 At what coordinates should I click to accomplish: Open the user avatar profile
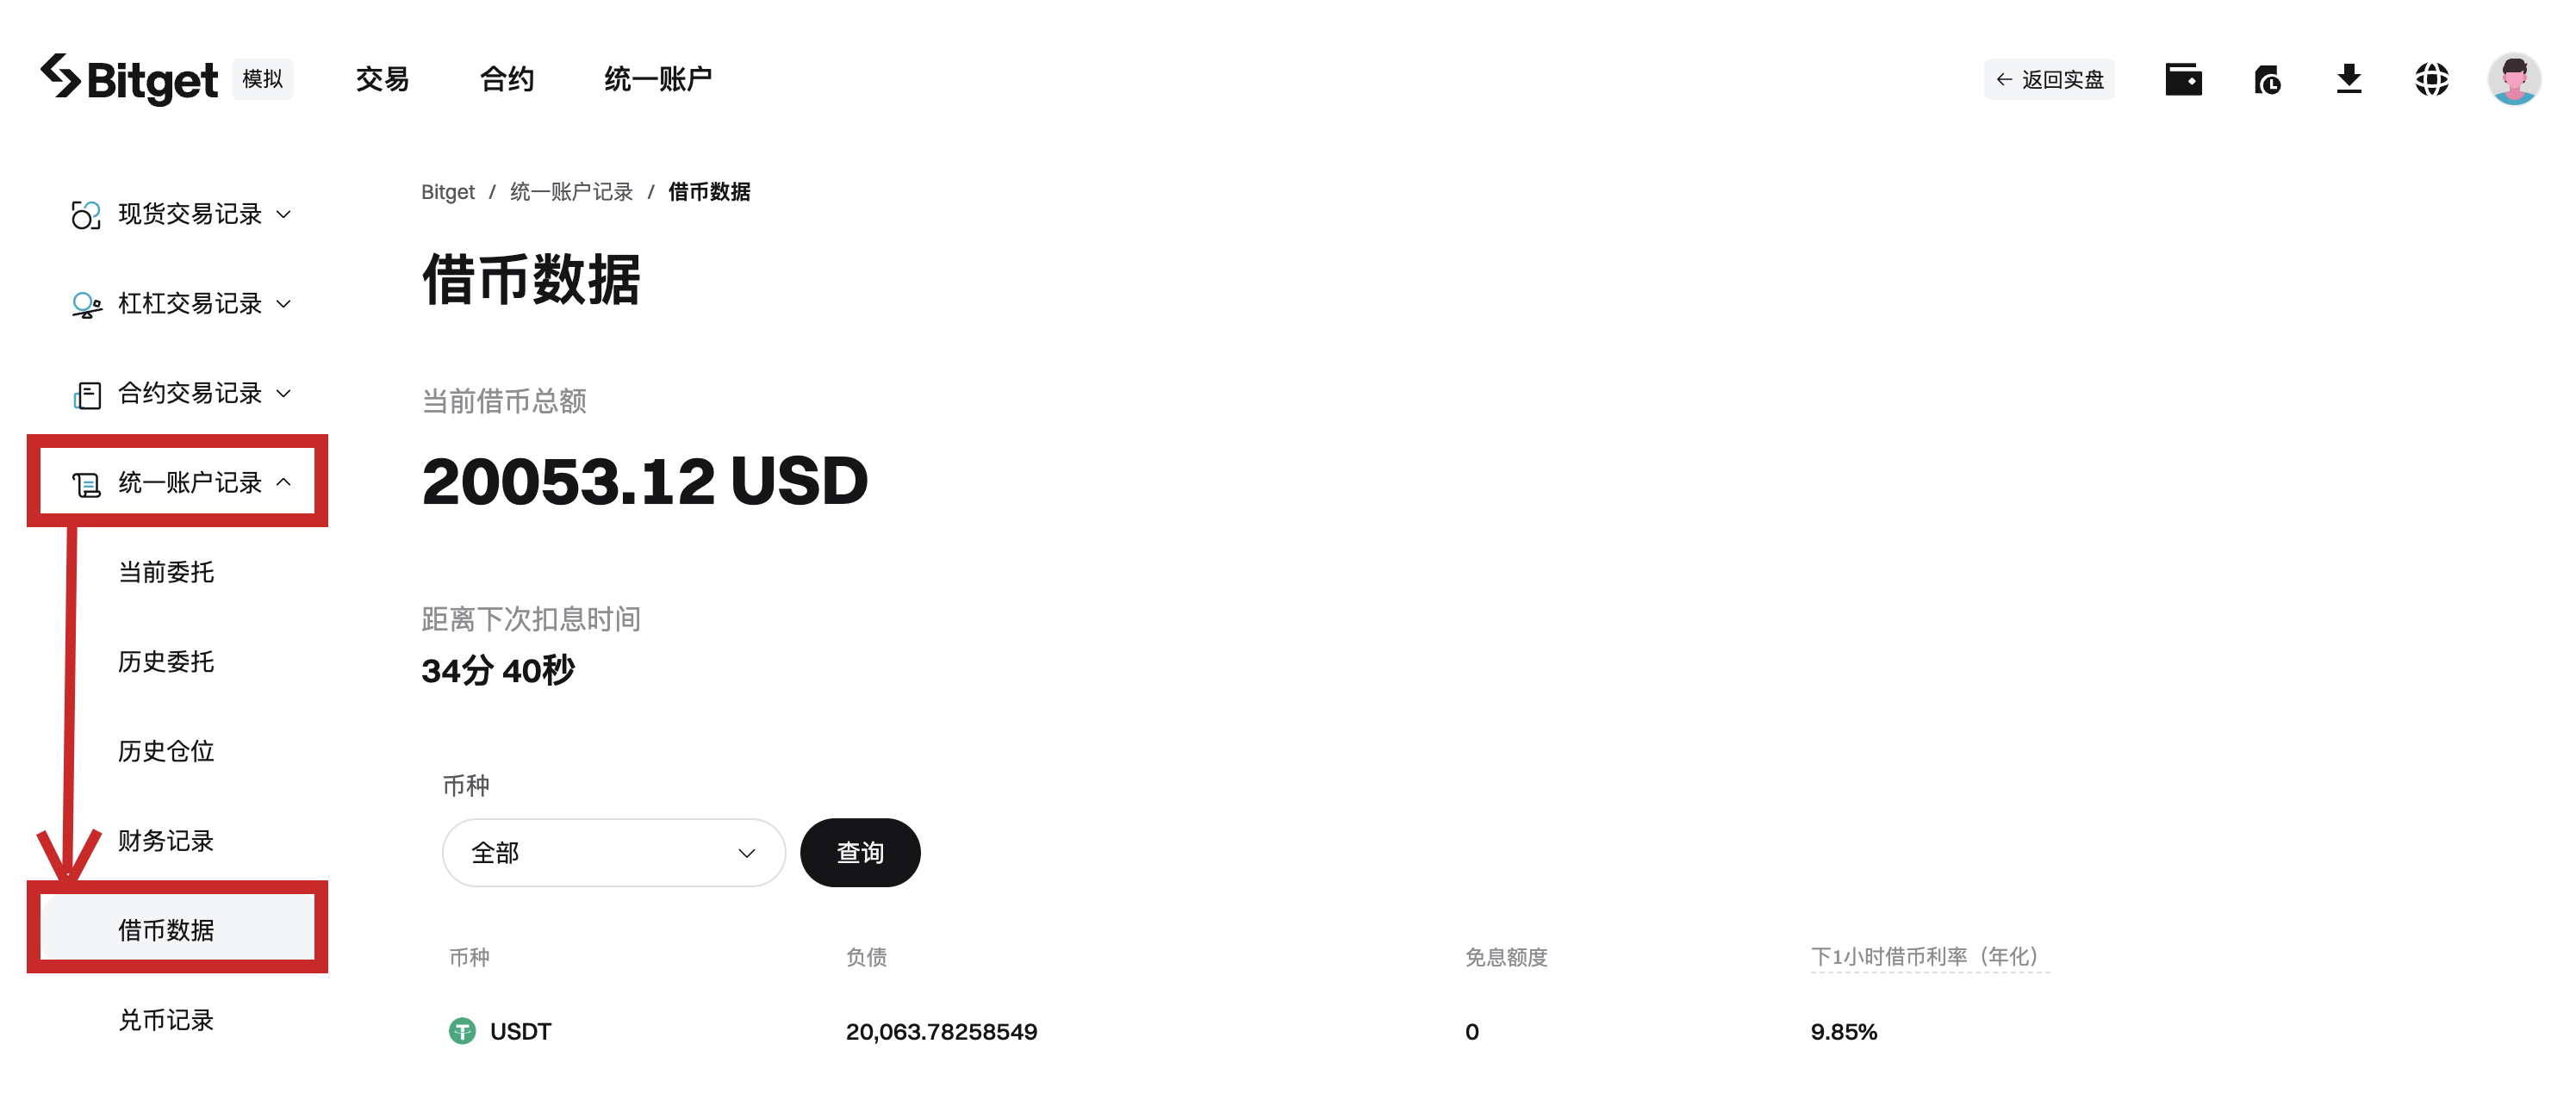tap(2514, 79)
